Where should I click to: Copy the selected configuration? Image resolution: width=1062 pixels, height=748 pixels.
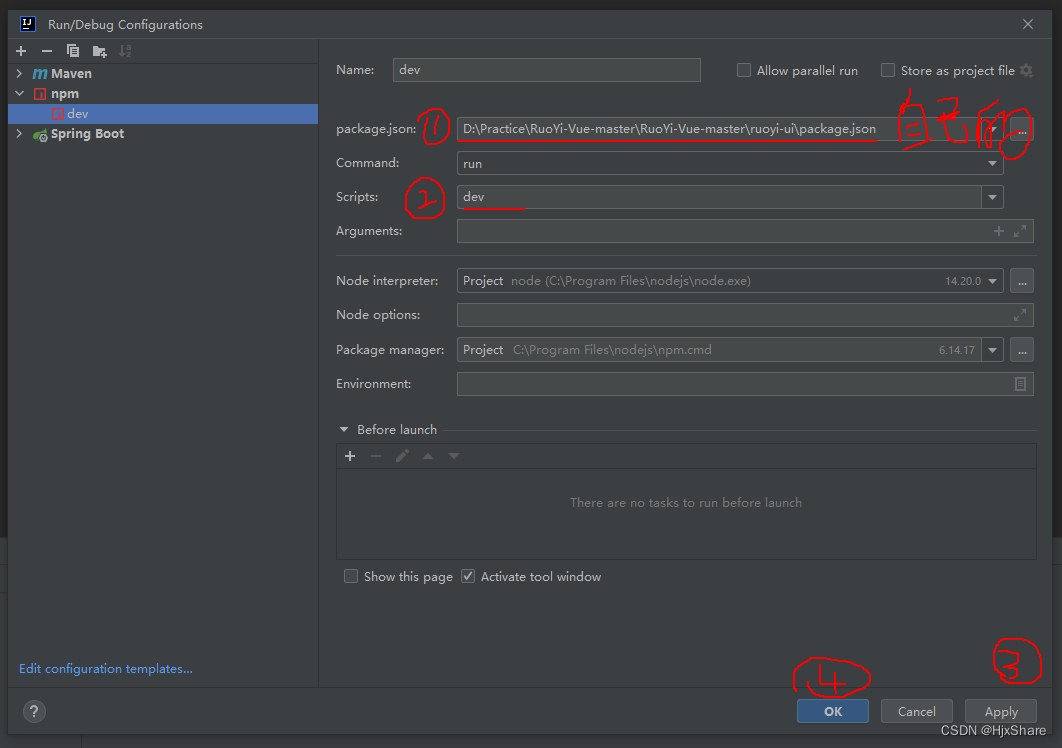72,50
